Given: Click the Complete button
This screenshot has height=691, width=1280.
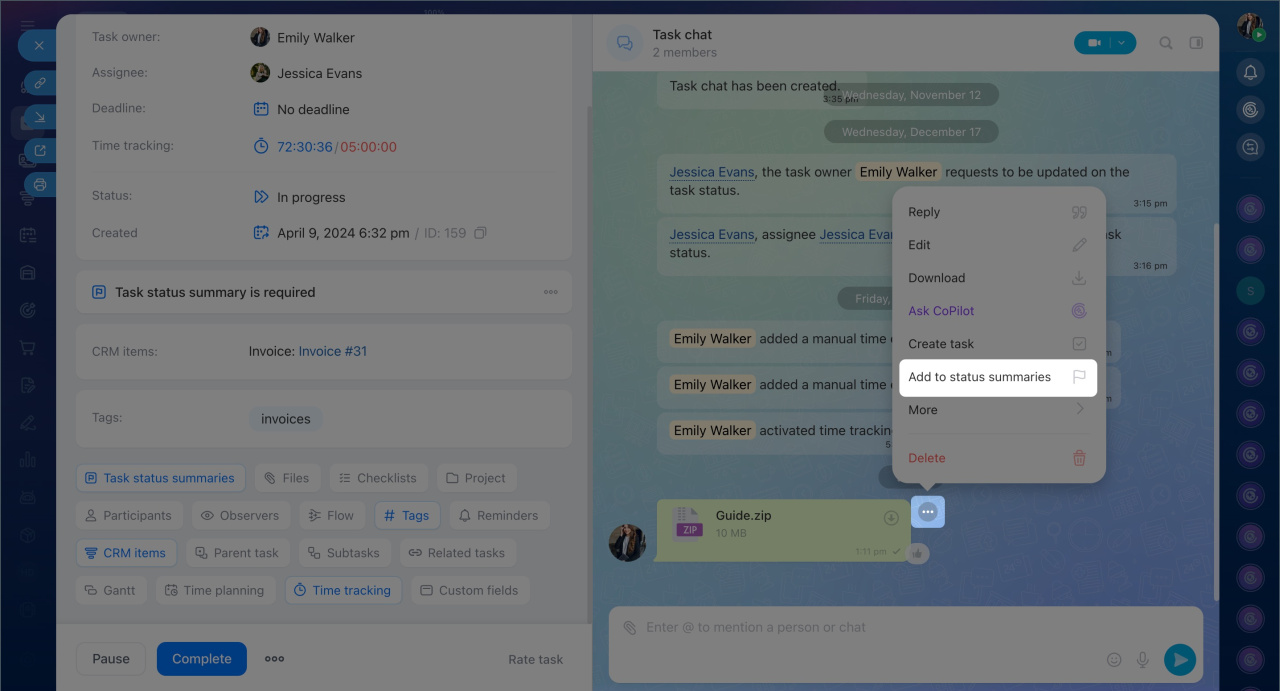Looking at the screenshot, I should pos(201,659).
